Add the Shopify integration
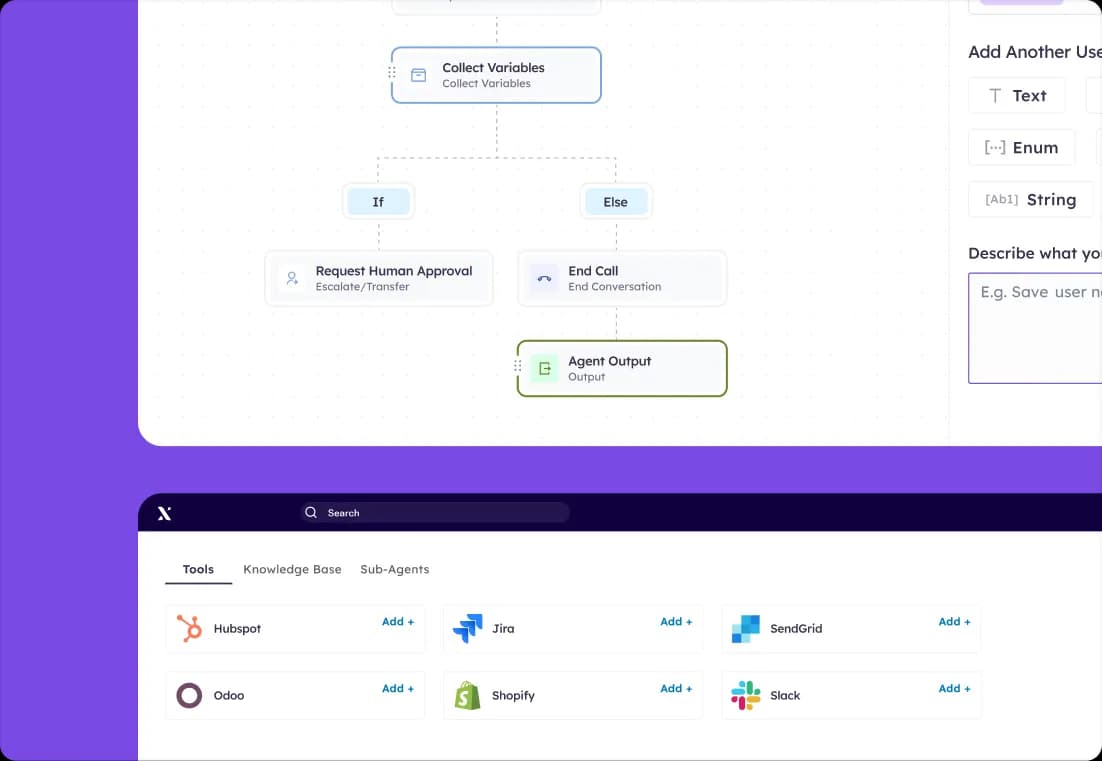Viewport: 1102px width, 761px height. point(676,688)
